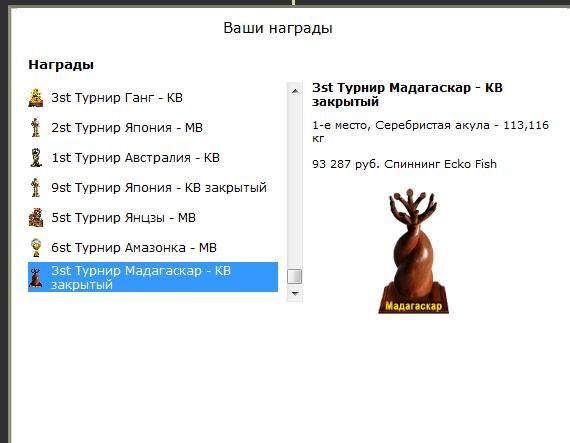Click the awards list scrollbar thumb

coord(295,276)
